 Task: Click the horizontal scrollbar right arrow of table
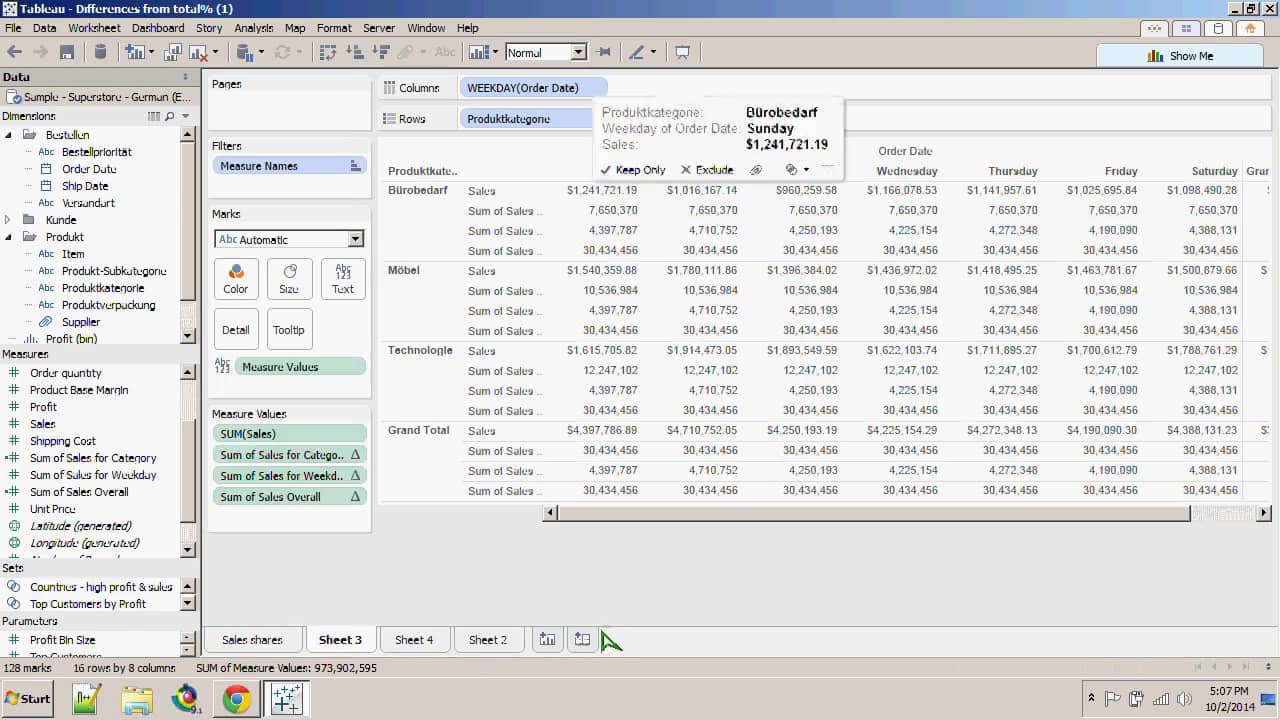1264,513
